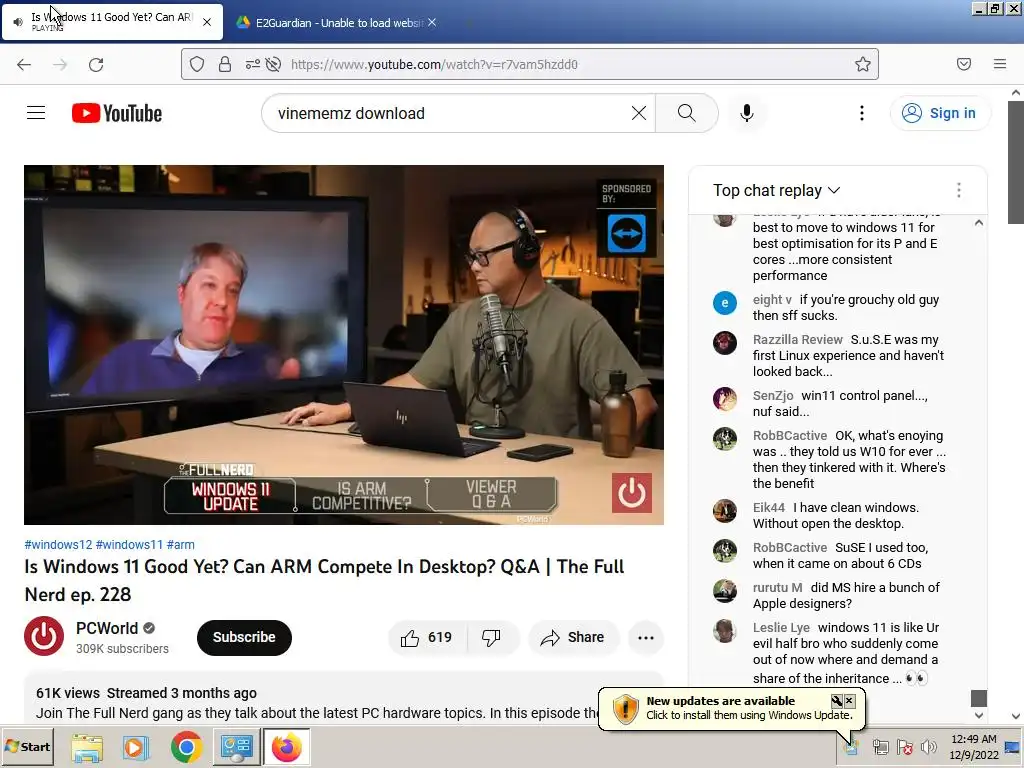Image resolution: width=1024 pixels, height=768 pixels.
Task: Click the page vertical scrollbar thumb
Action: click(1016, 161)
